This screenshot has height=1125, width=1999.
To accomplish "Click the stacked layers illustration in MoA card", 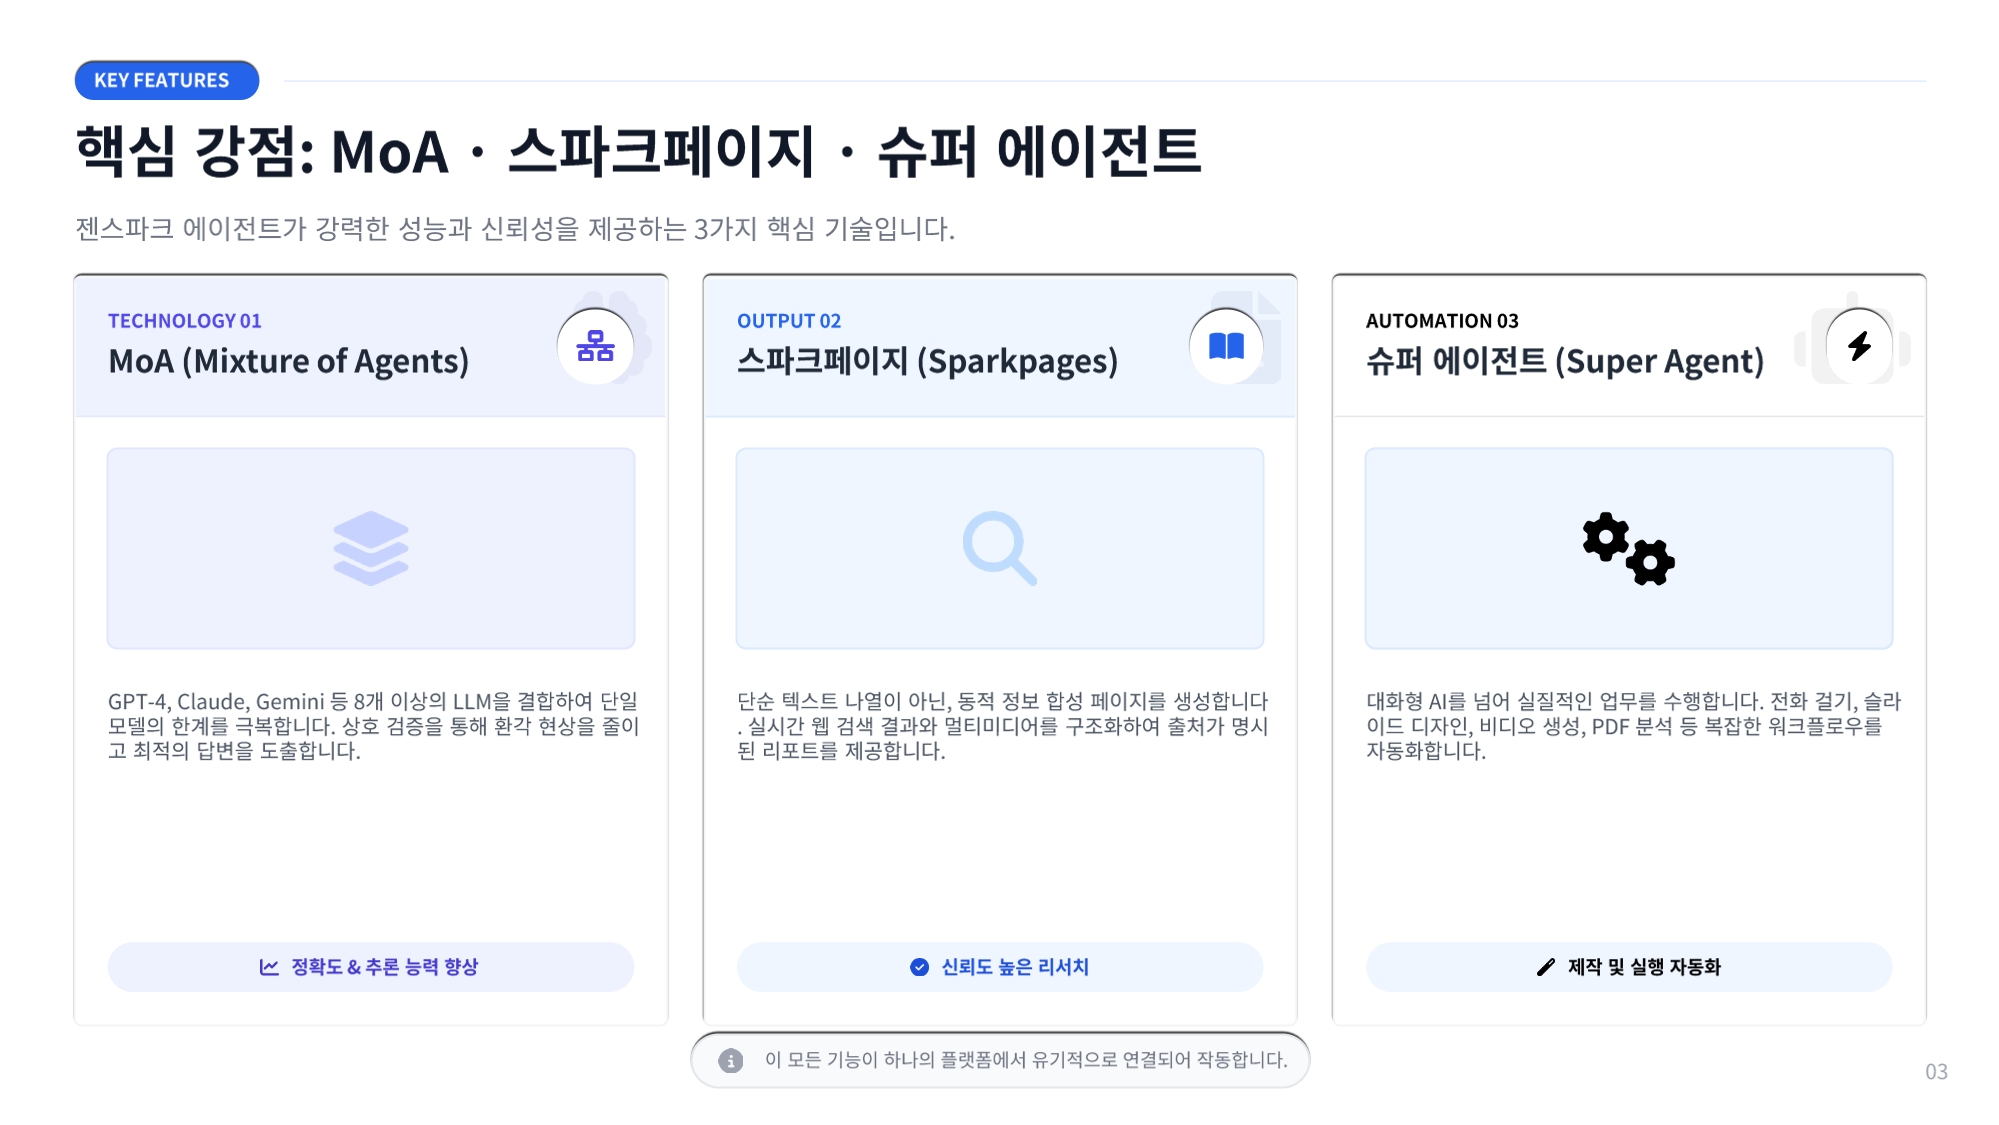I will (370, 549).
